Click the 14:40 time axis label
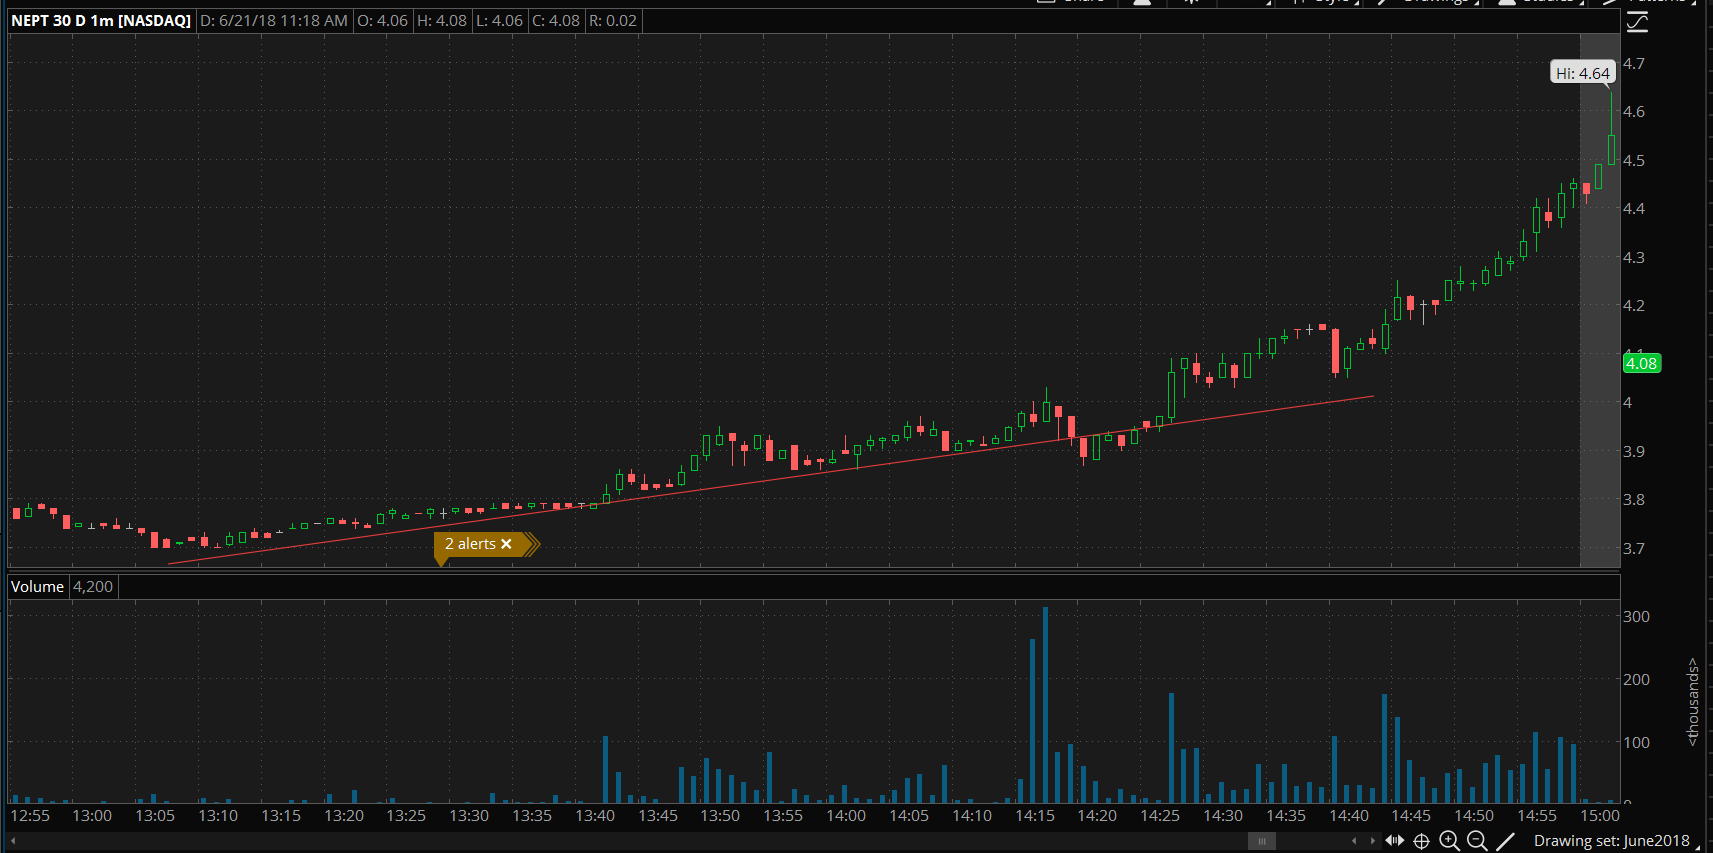This screenshot has height=853, width=1713. click(1349, 816)
